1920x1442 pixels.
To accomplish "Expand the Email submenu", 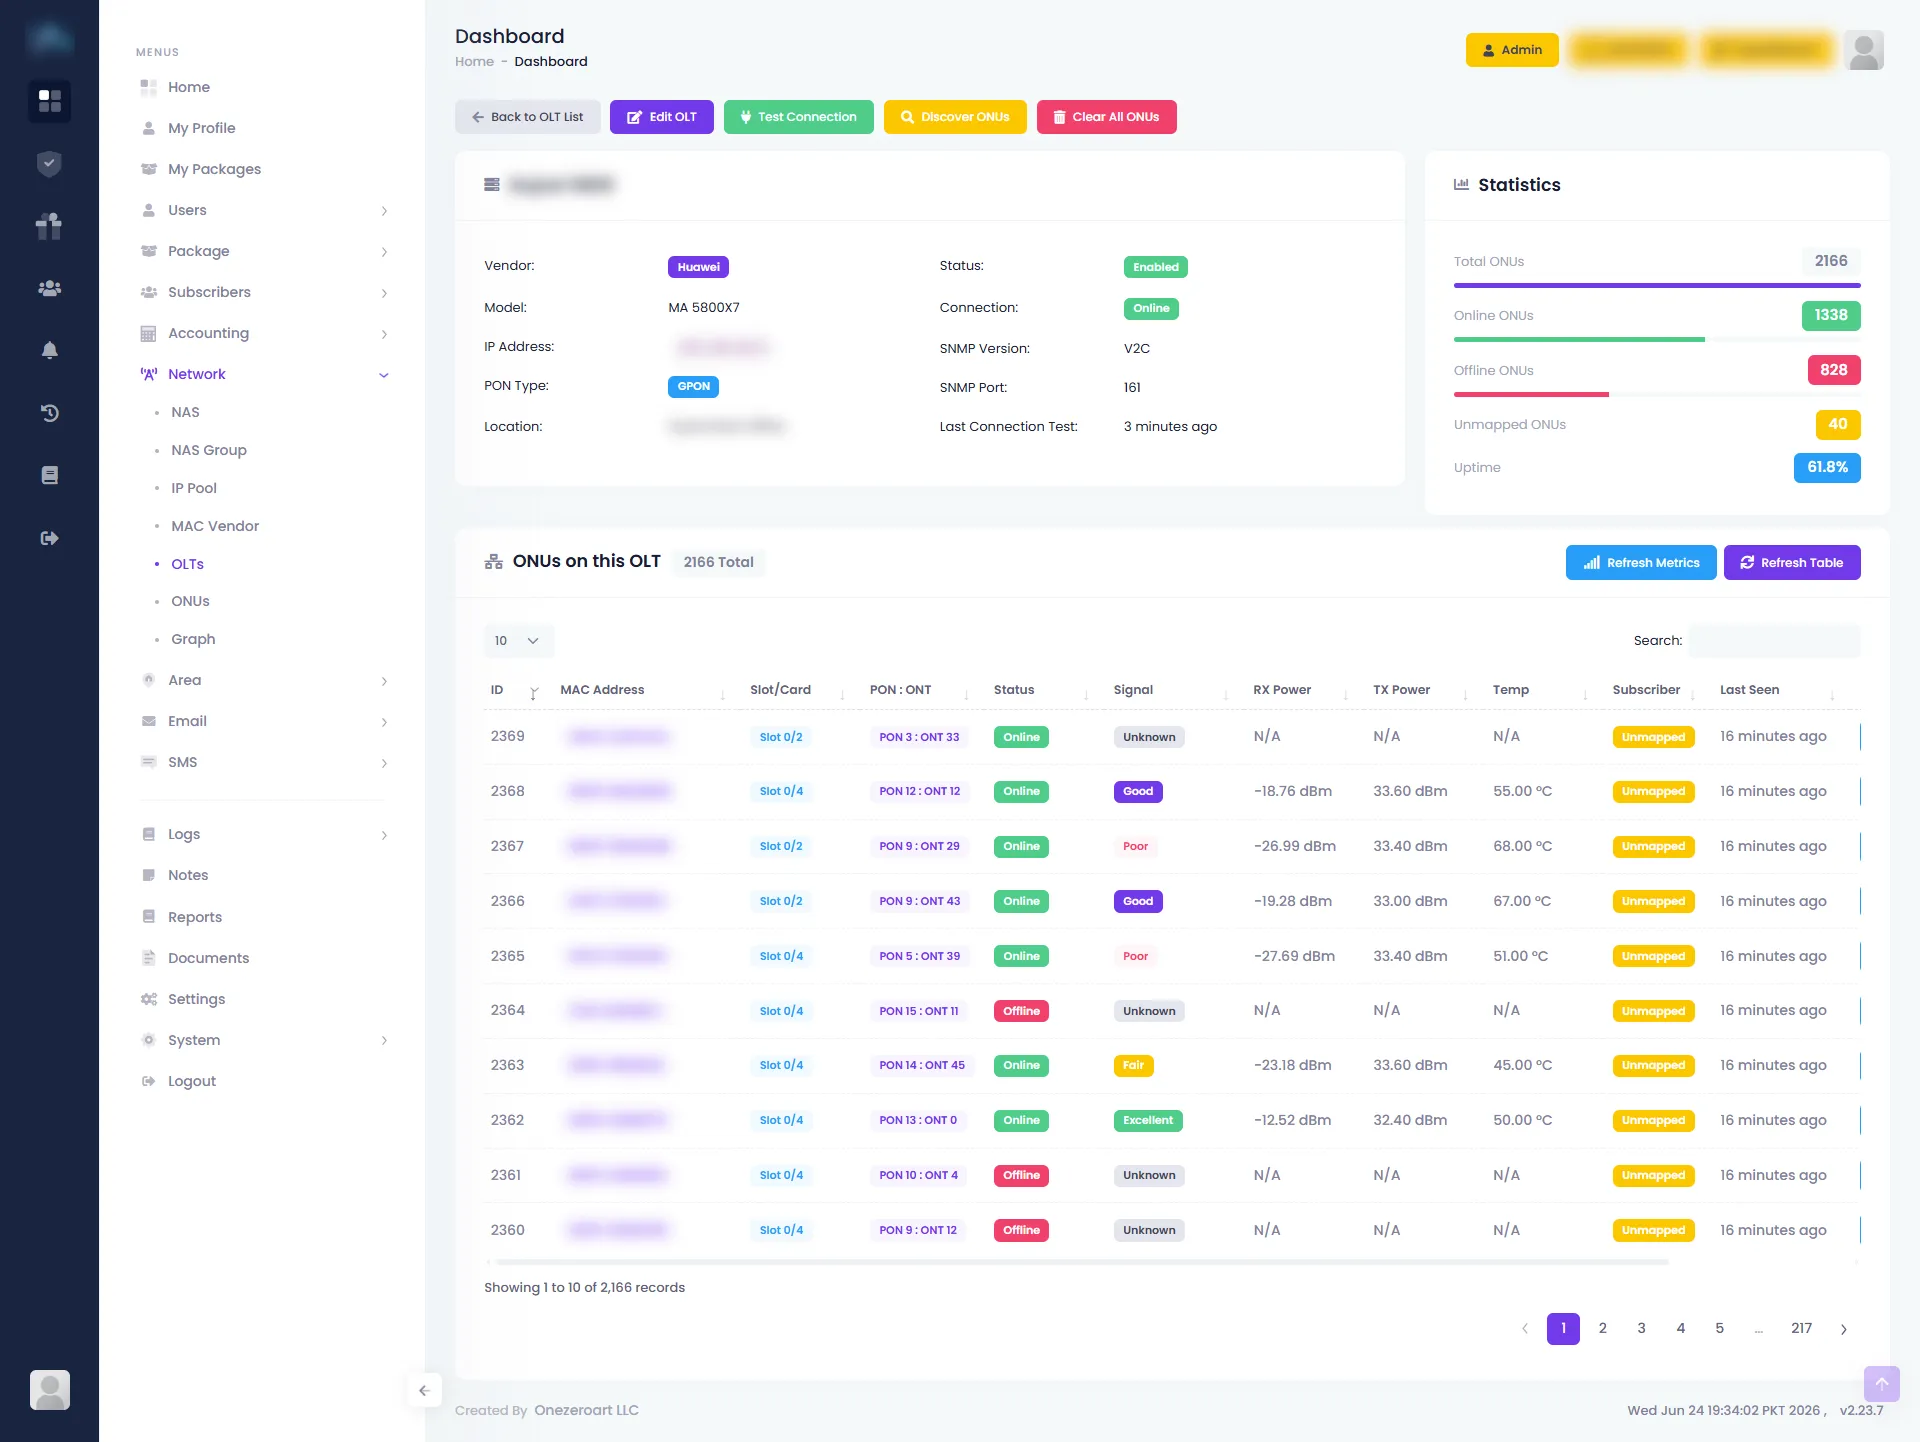I will [x=384, y=722].
